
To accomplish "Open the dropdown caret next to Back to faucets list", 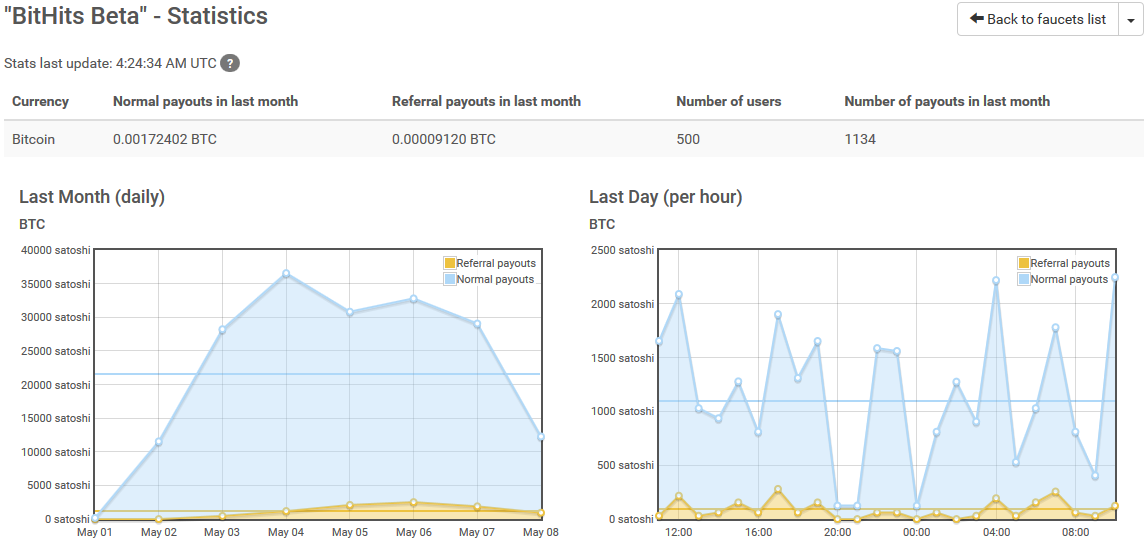I will click(1131, 19).
